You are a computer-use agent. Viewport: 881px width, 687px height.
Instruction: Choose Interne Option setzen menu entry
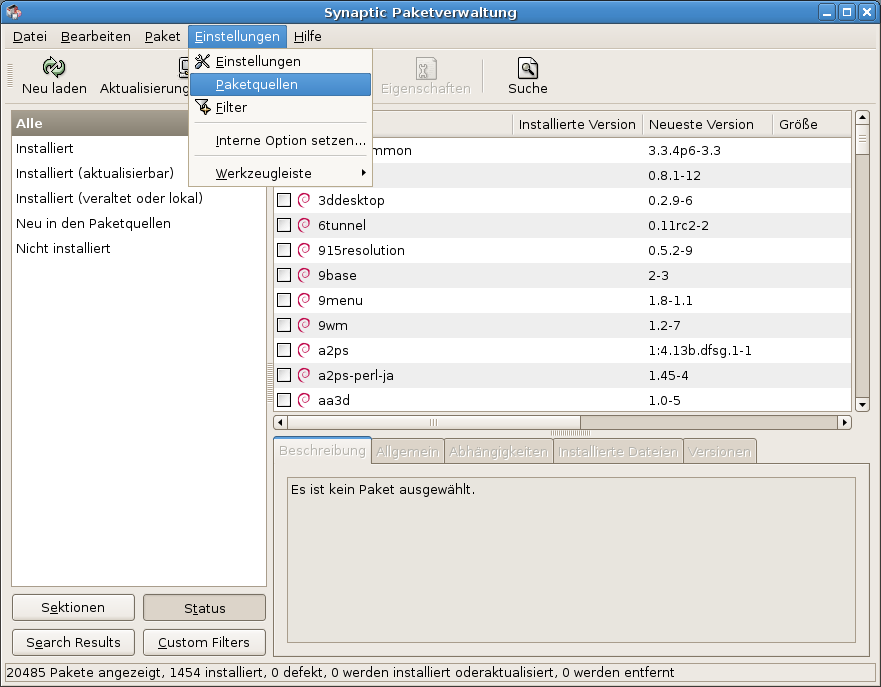(280, 140)
